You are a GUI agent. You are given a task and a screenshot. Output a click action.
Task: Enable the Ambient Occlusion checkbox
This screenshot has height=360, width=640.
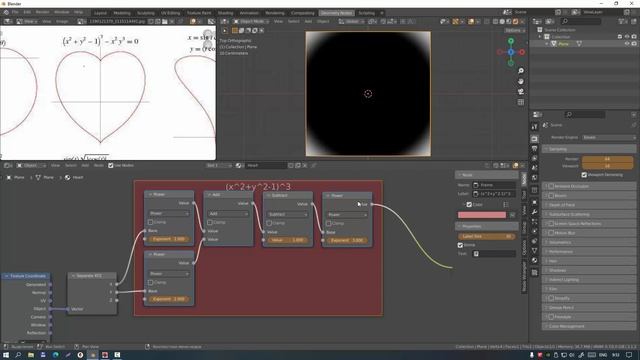coord(551,186)
